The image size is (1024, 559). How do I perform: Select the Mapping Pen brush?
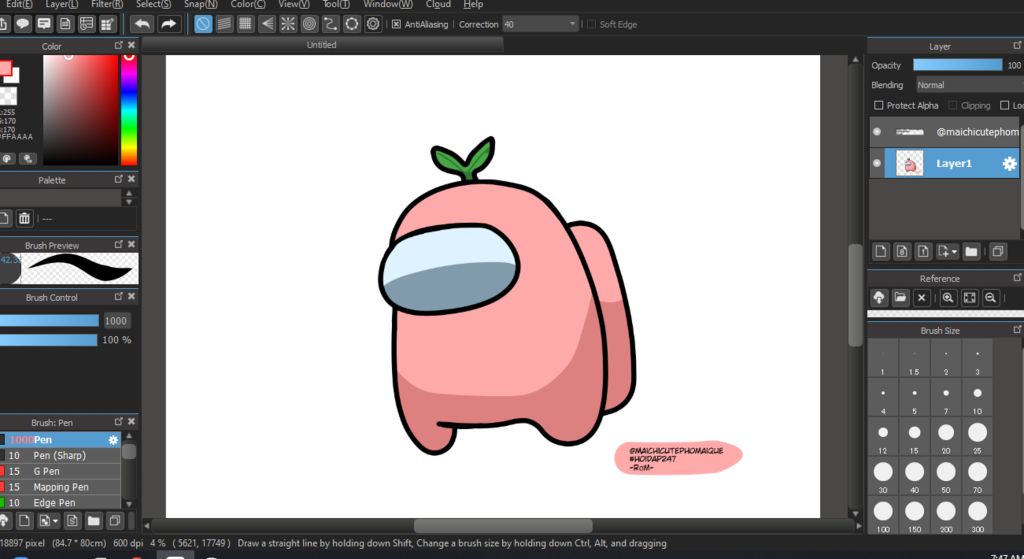click(60, 487)
